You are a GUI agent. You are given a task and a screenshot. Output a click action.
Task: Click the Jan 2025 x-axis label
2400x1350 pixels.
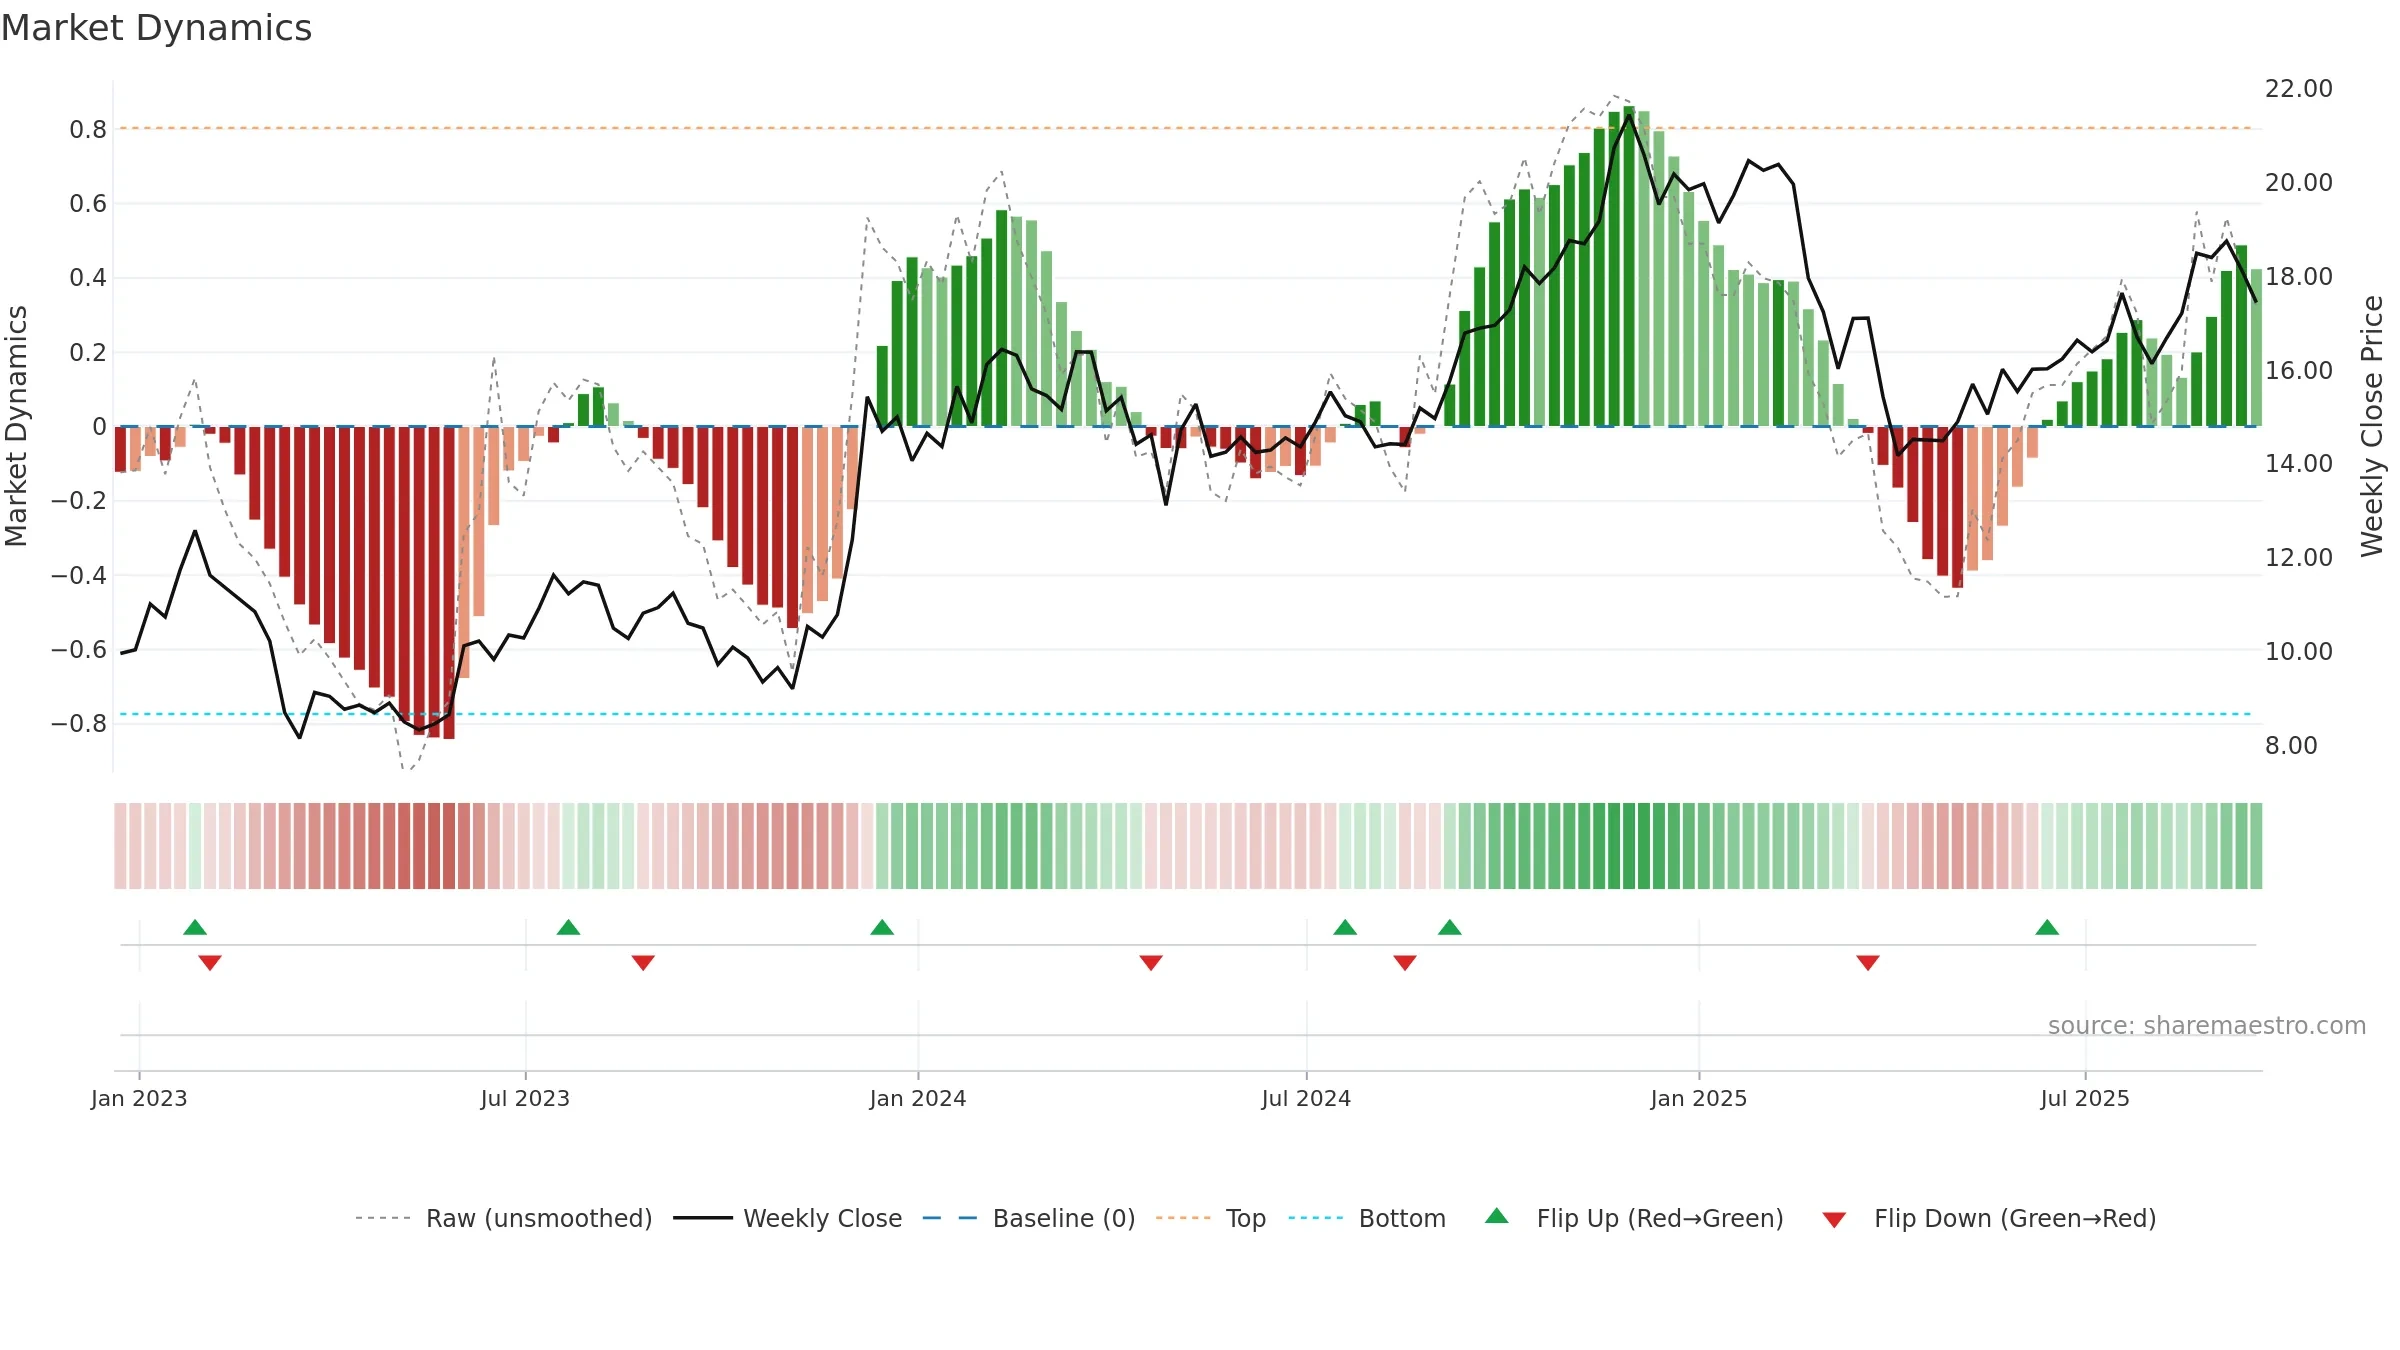1699,1098
